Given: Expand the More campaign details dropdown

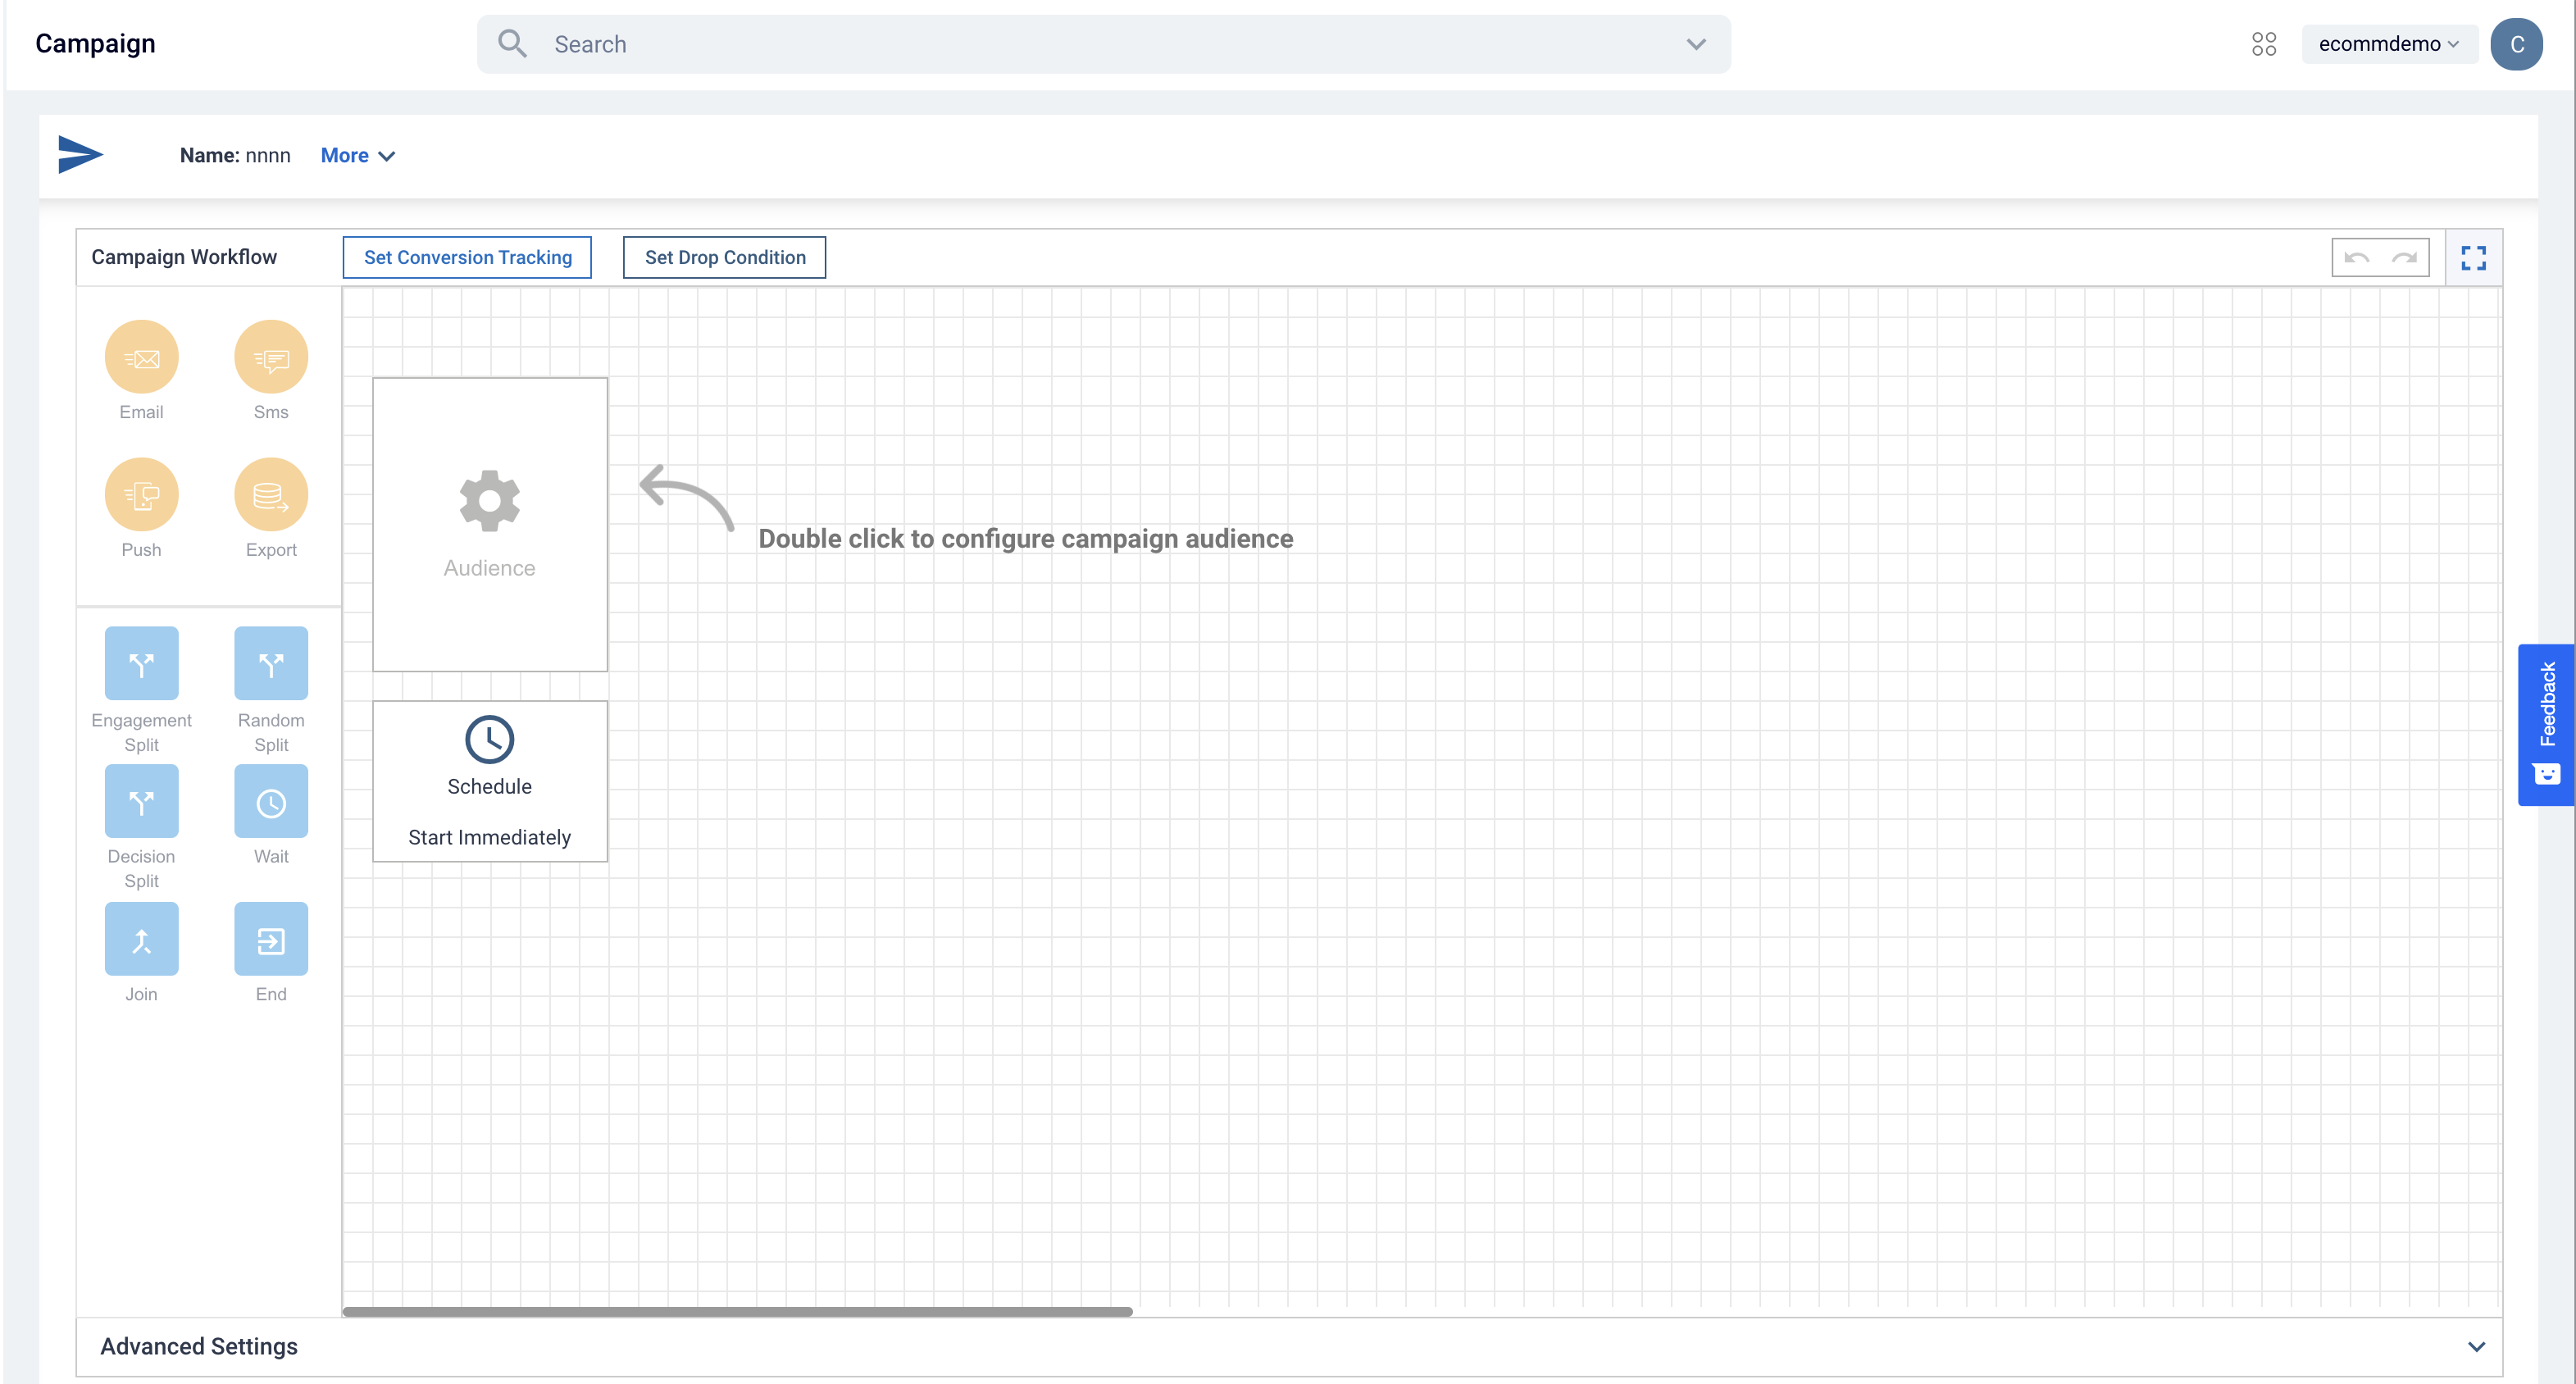Looking at the screenshot, I should coord(357,155).
